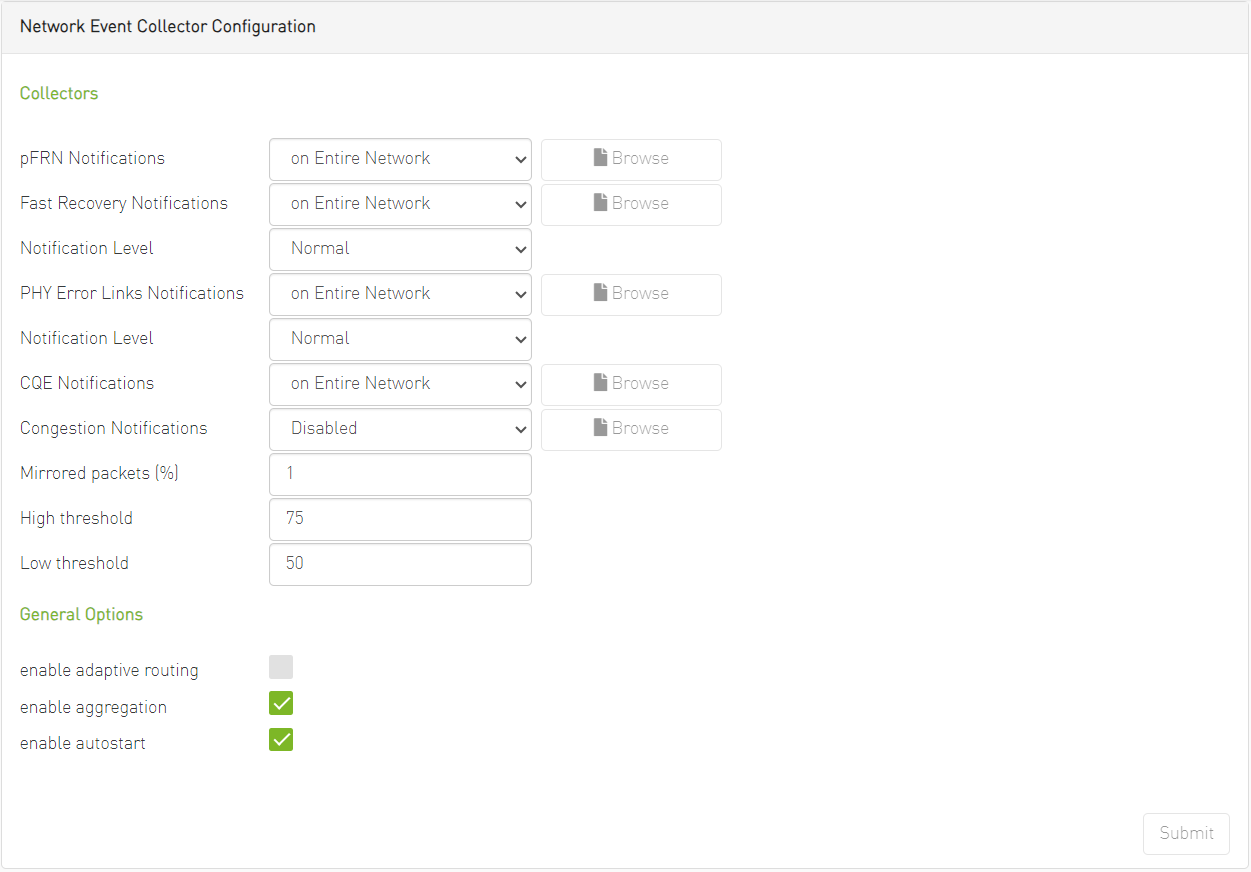
Task: Uncheck the enable aggregation checkbox
Action: (281, 704)
